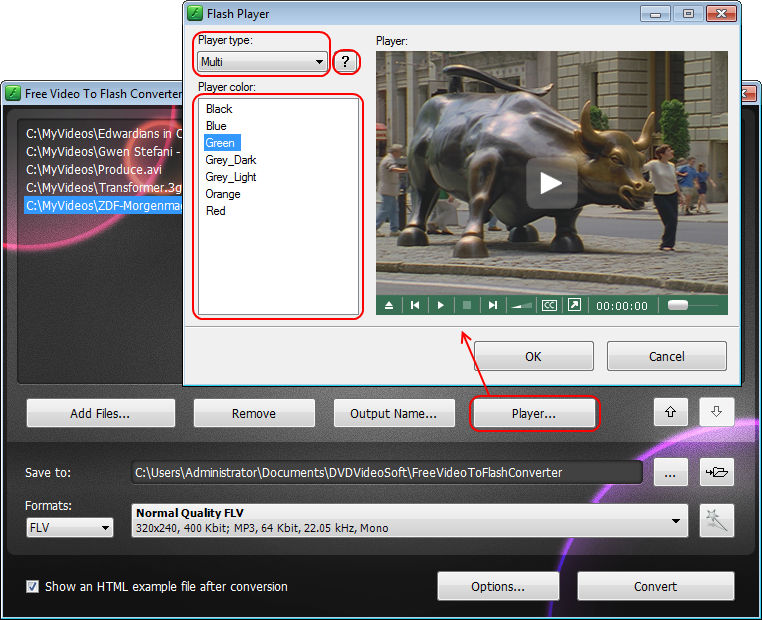The width and height of the screenshot is (762, 620).
Task: Move selected file up with arrow button
Action: pyautogui.click(x=671, y=412)
